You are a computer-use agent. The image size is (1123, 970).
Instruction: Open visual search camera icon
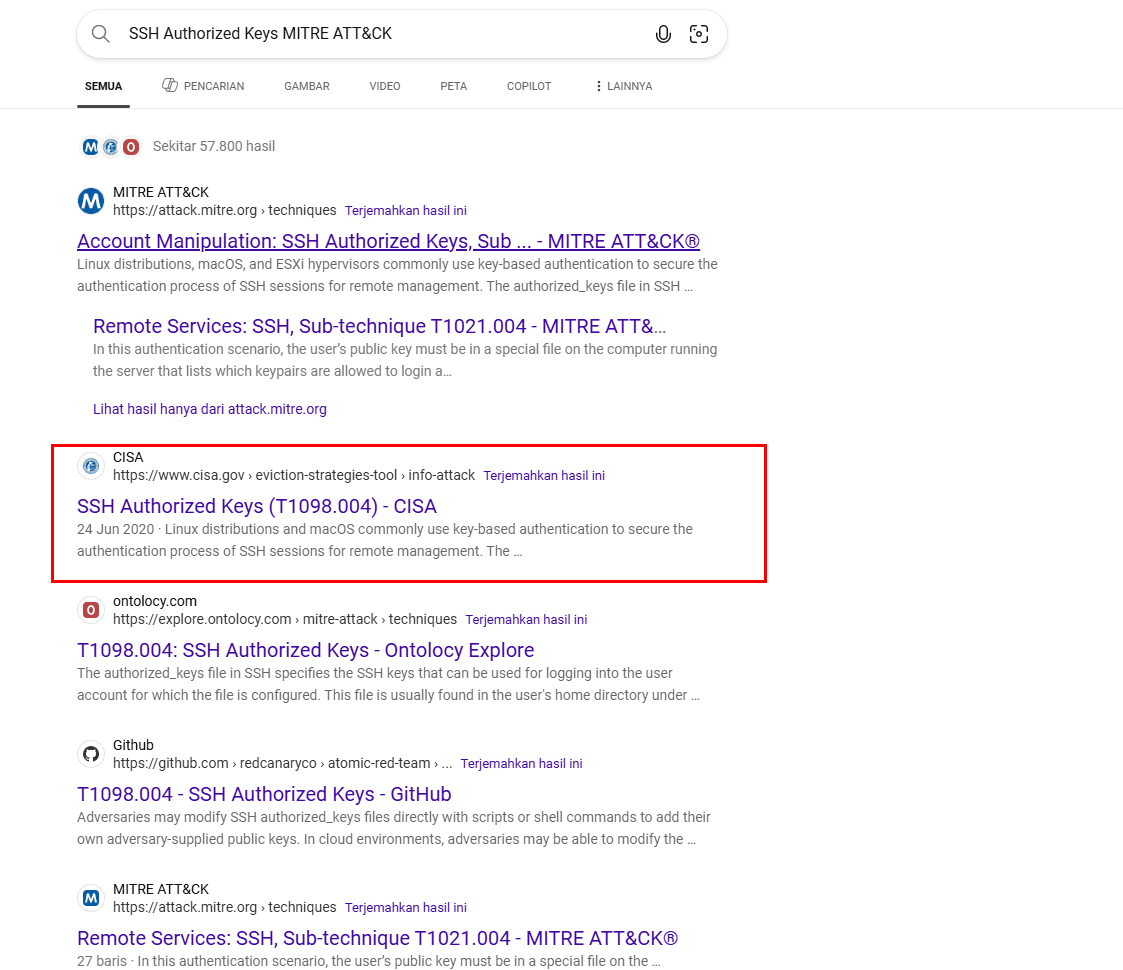(x=699, y=34)
